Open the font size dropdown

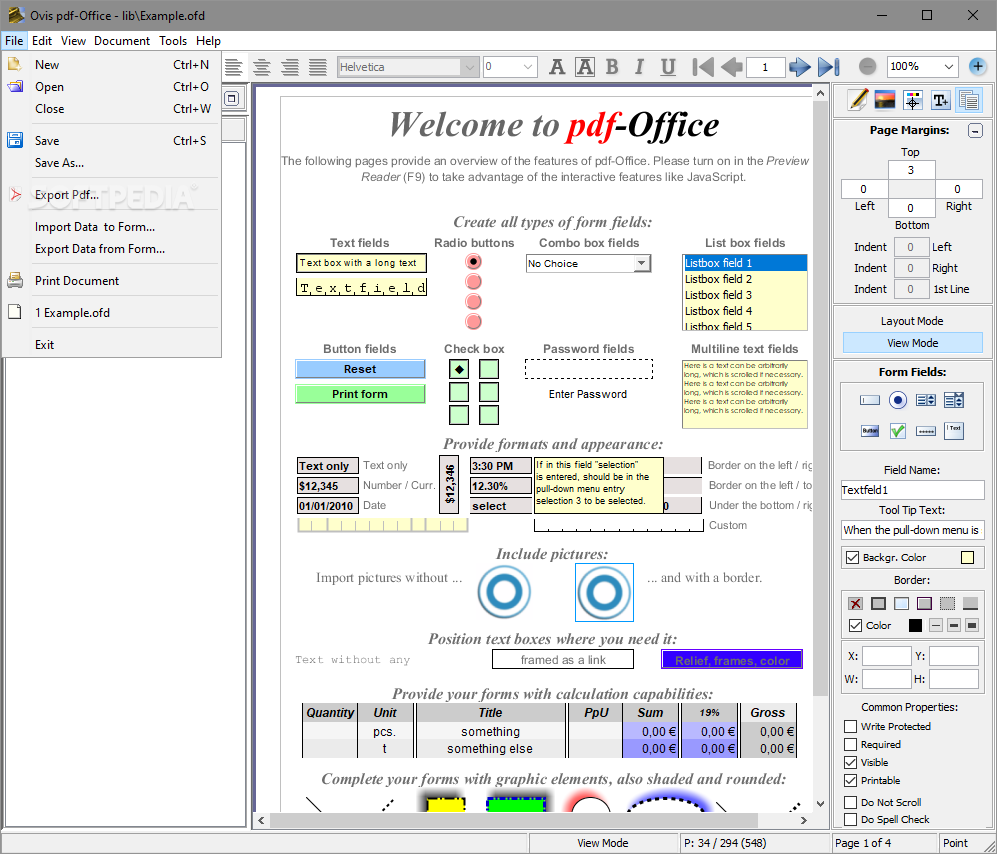528,67
